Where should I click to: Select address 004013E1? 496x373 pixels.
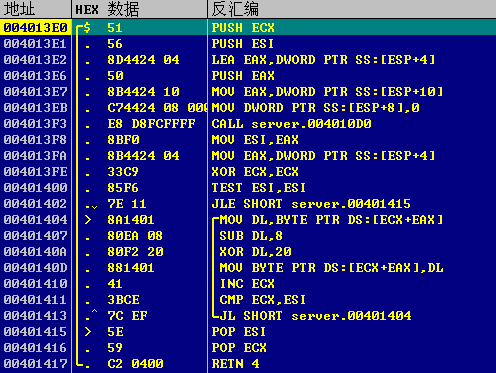35,44
